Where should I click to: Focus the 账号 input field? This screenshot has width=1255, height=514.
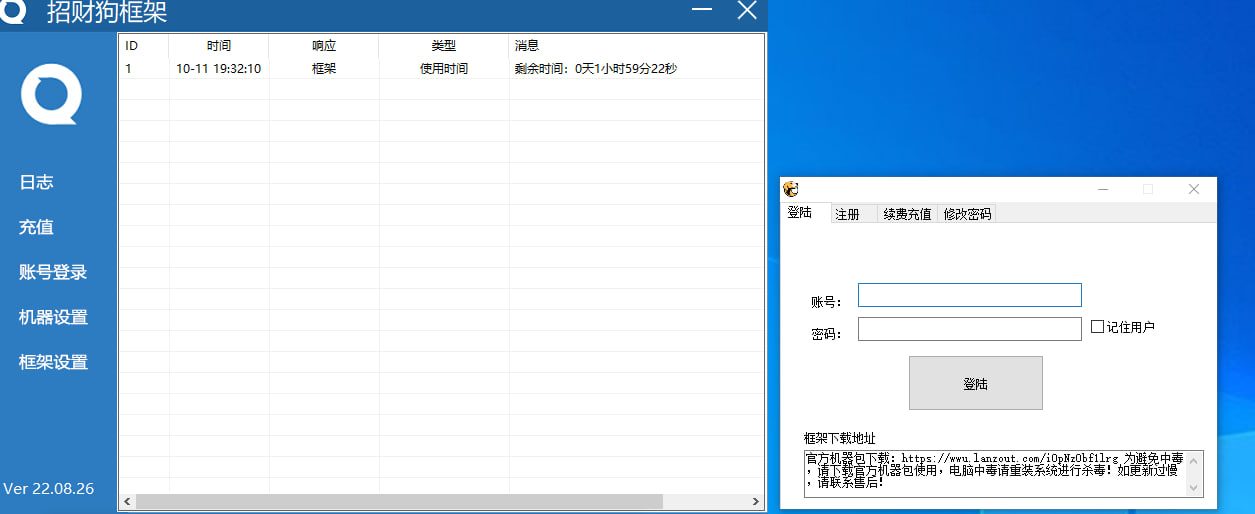point(969,295)
